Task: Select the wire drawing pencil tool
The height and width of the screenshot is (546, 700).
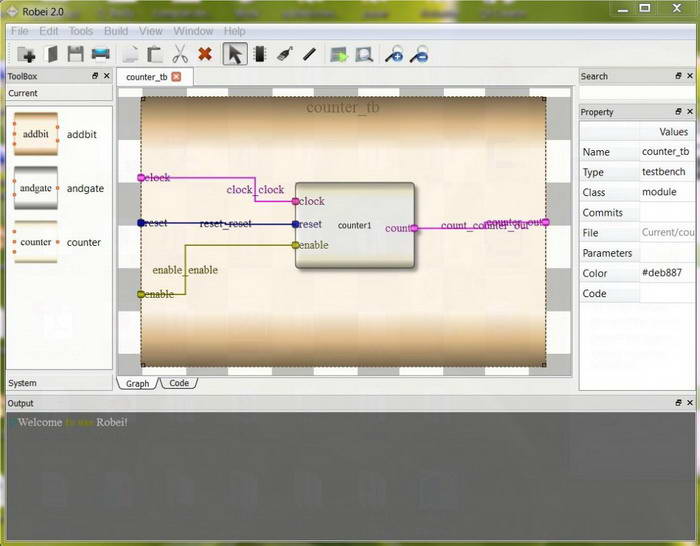Action: (309, 54)
